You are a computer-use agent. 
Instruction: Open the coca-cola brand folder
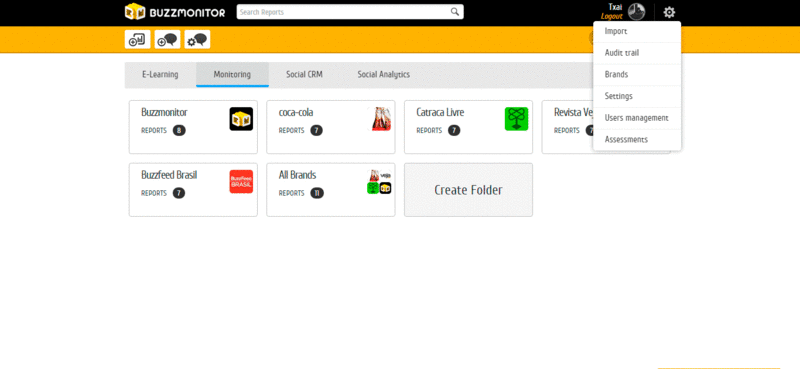point(331,127)
